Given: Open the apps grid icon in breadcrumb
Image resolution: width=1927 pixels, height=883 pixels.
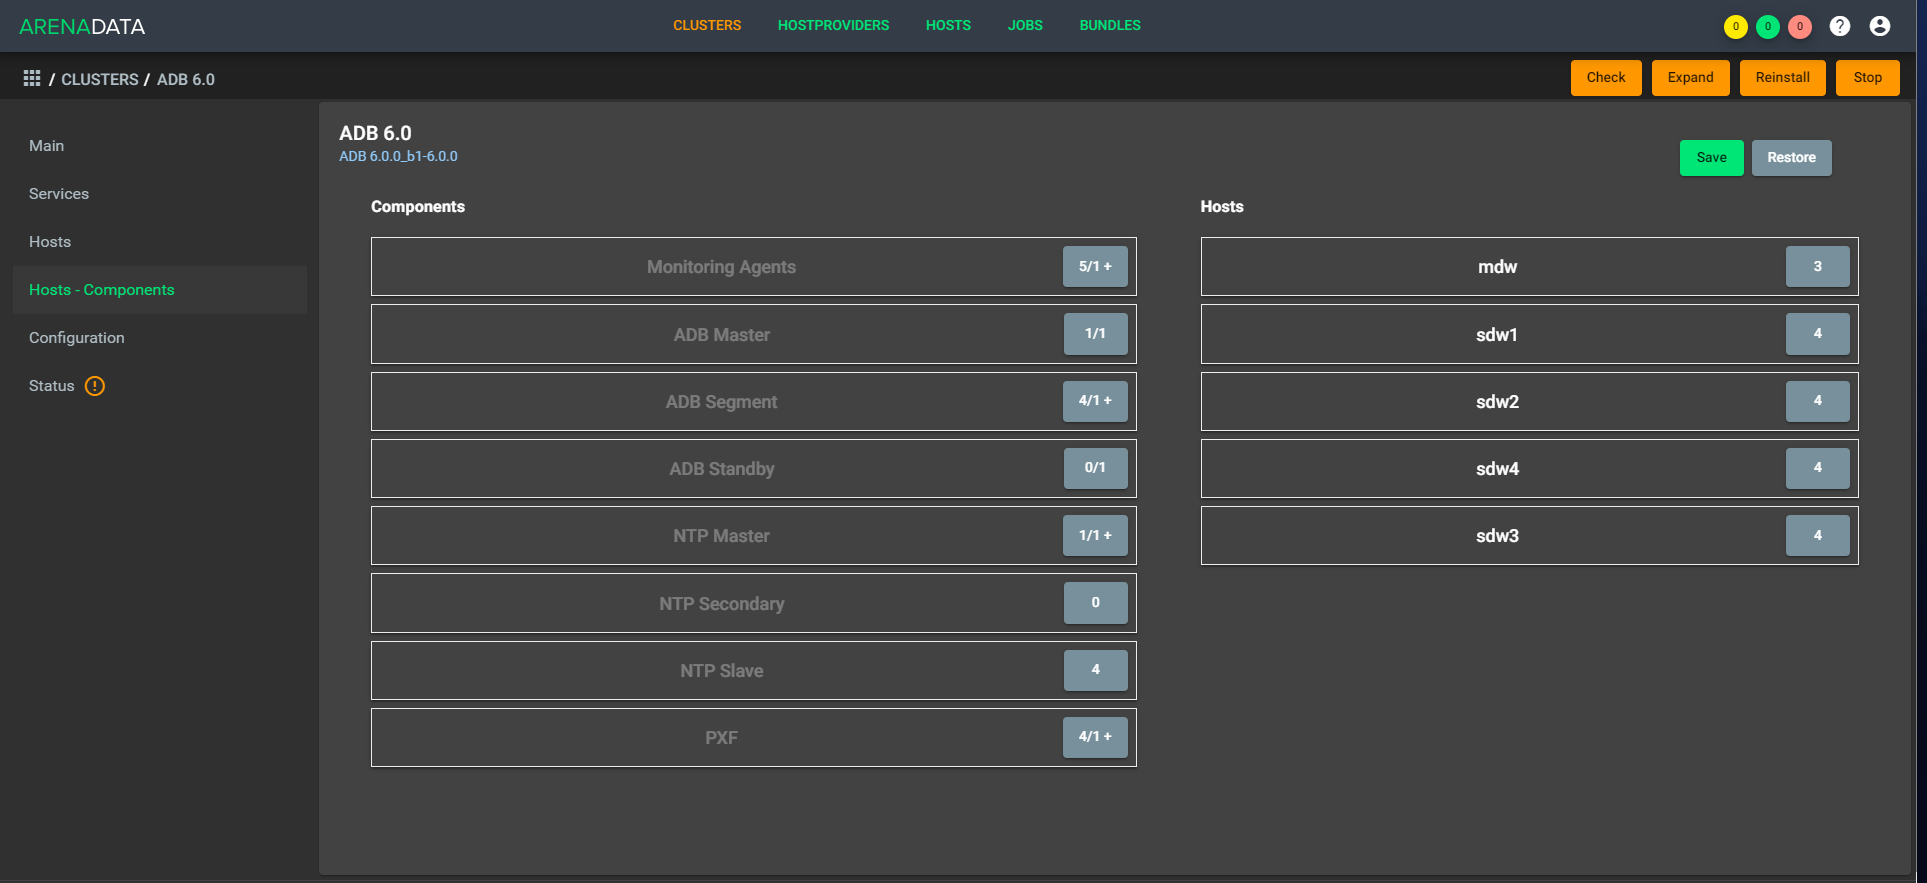Looking at the screenshot, I should (x=32, y=78).
